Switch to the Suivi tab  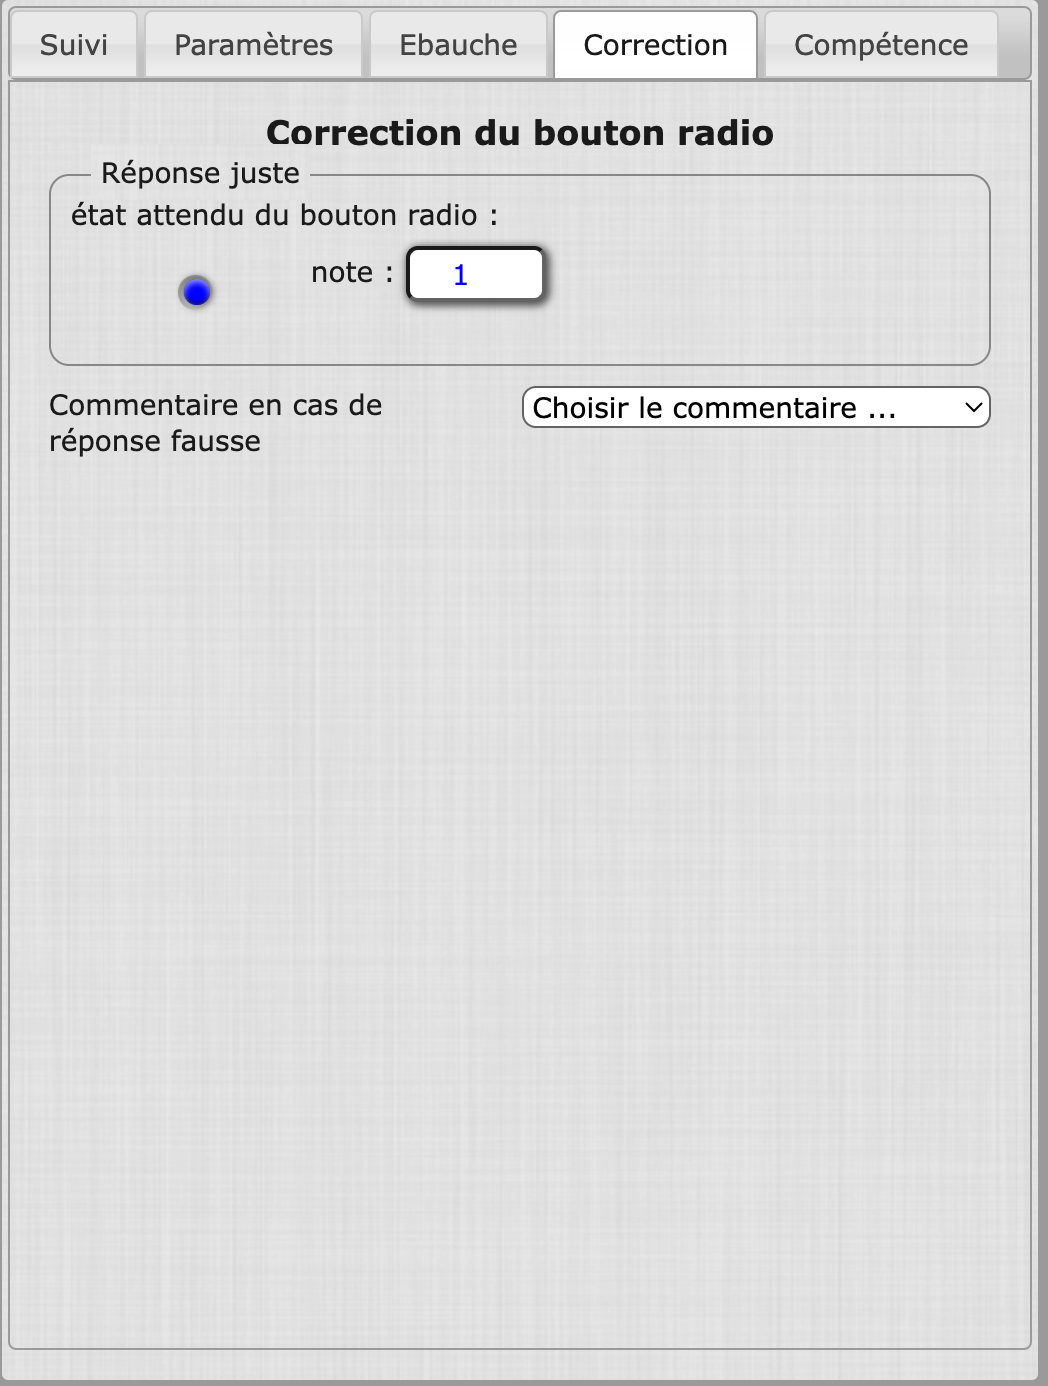(x=73, y=45)
